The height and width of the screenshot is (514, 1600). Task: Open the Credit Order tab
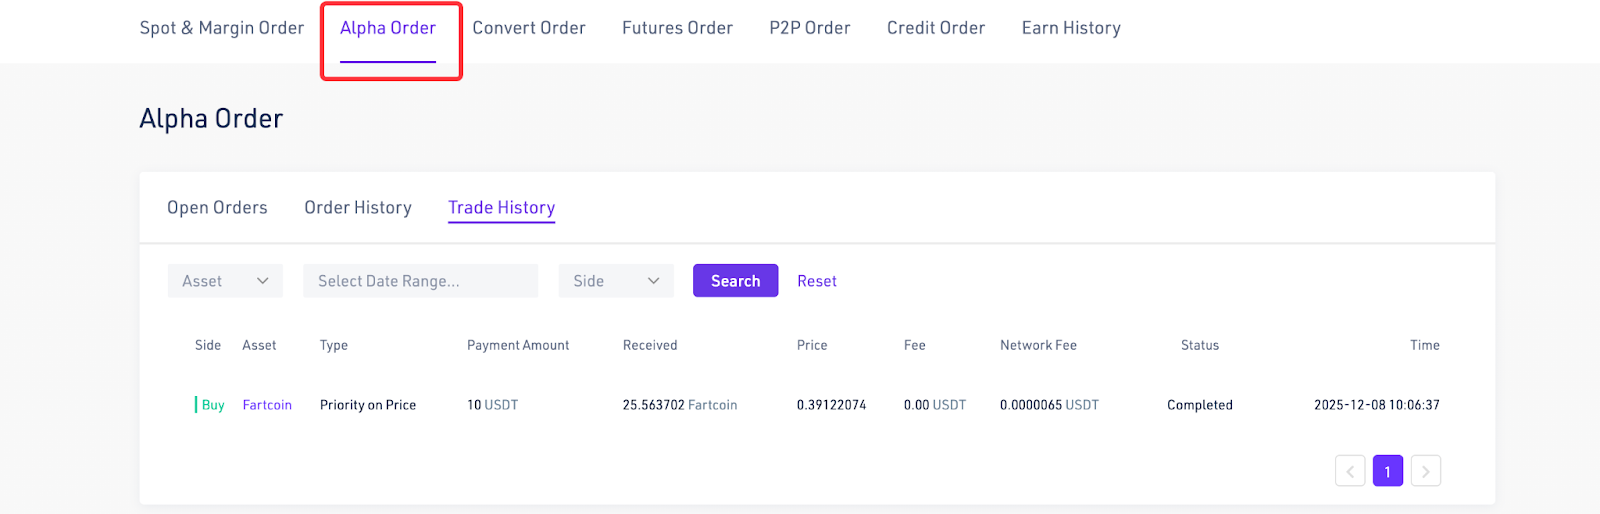(x=935, y=28)
